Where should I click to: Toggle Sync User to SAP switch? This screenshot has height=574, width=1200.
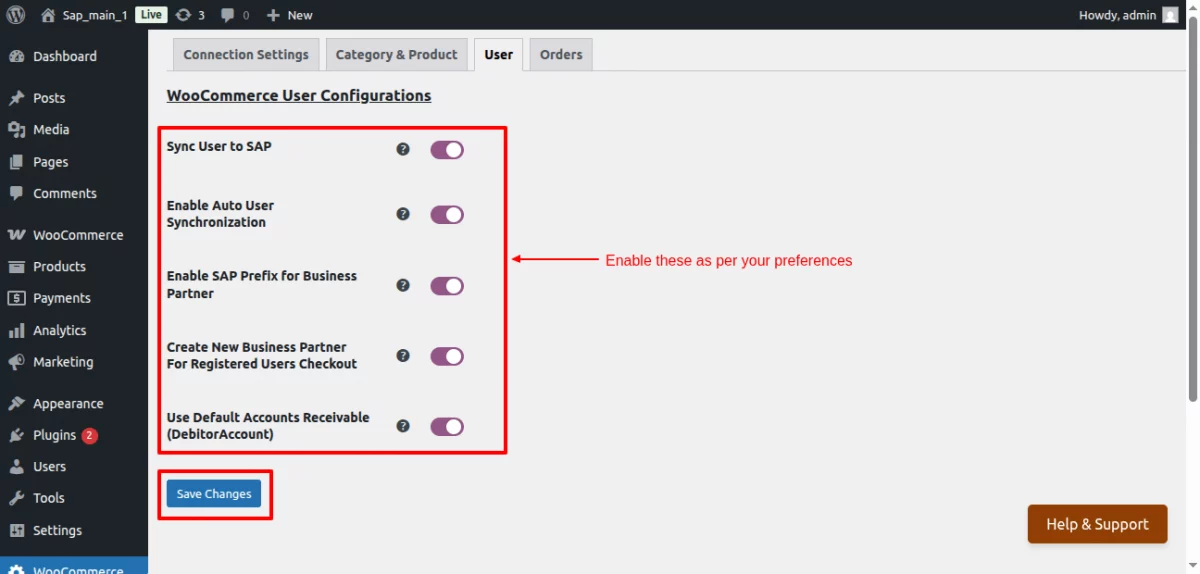pyautogui.click(x=447, y=150)
